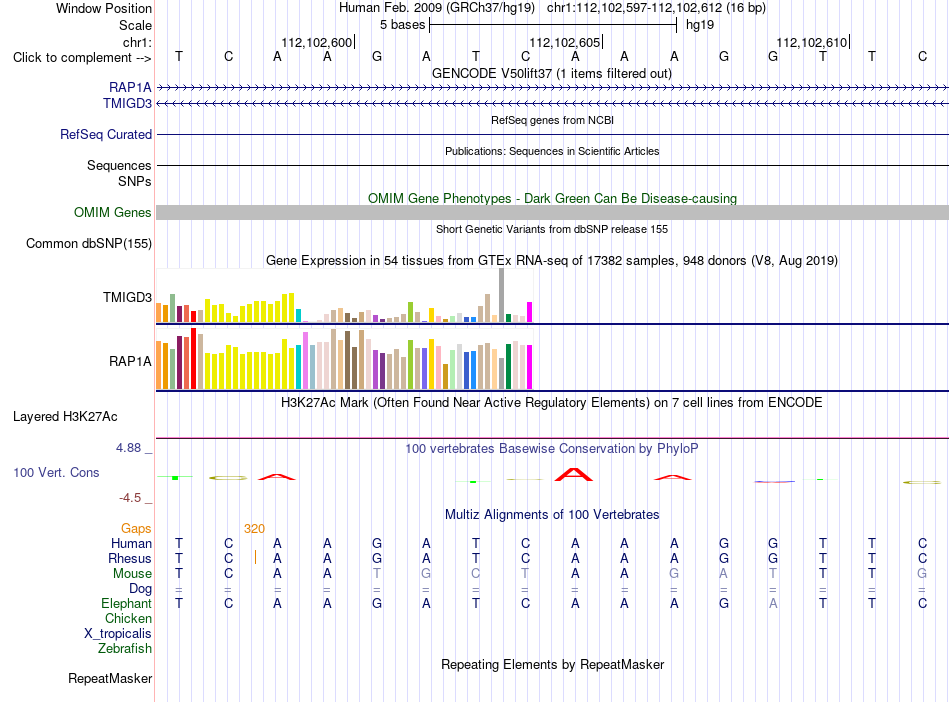Click the orange 320 gap count
Screen dimensions: 950x702
[254, 529]
